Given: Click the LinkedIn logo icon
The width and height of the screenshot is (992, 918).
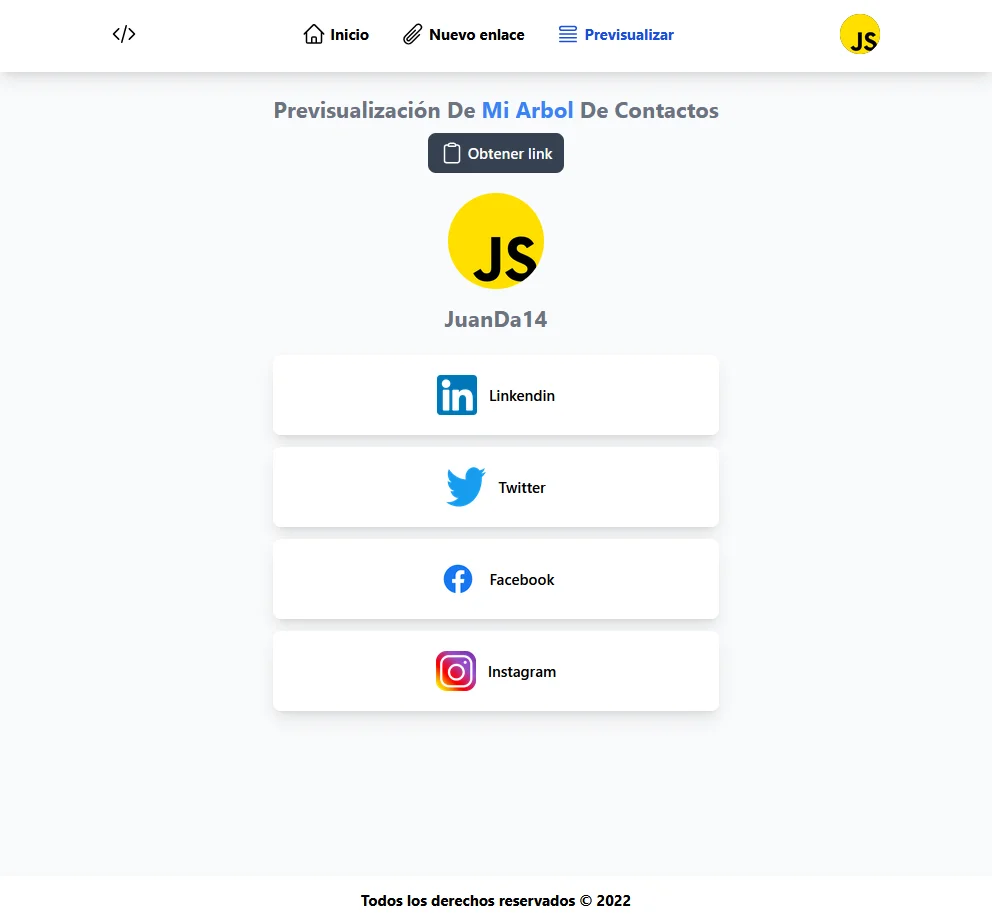Looking at the screenshot, I should pyautogui.click(x=457, y=395).
